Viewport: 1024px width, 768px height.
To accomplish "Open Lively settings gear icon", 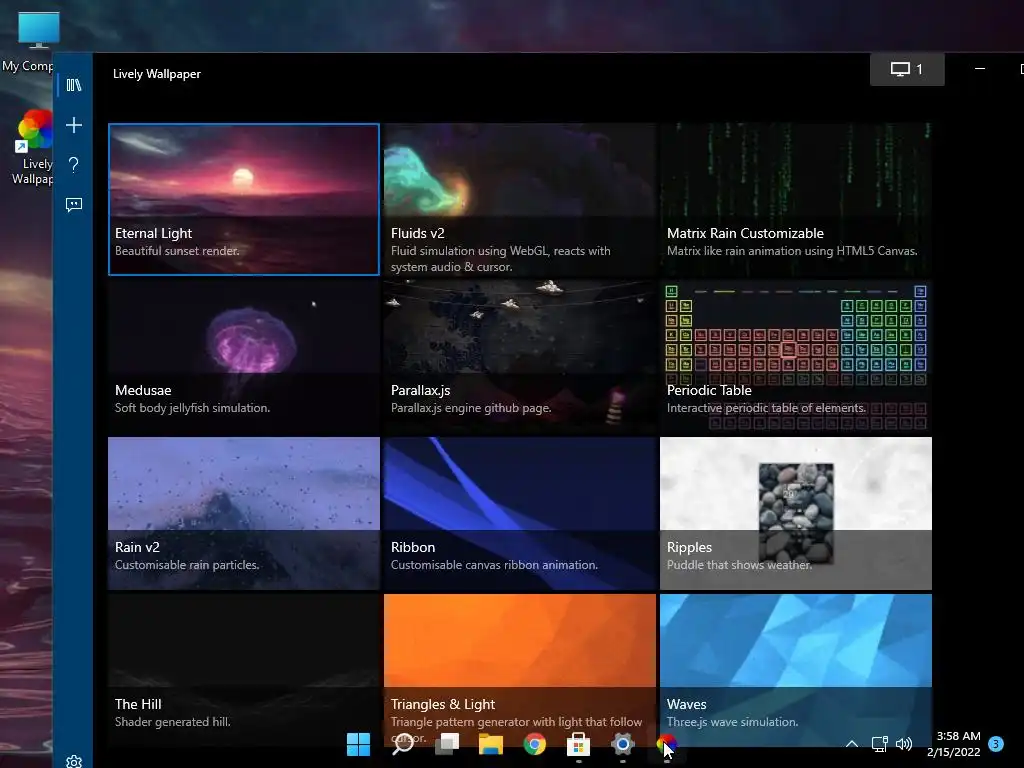I will coord(74,761).
